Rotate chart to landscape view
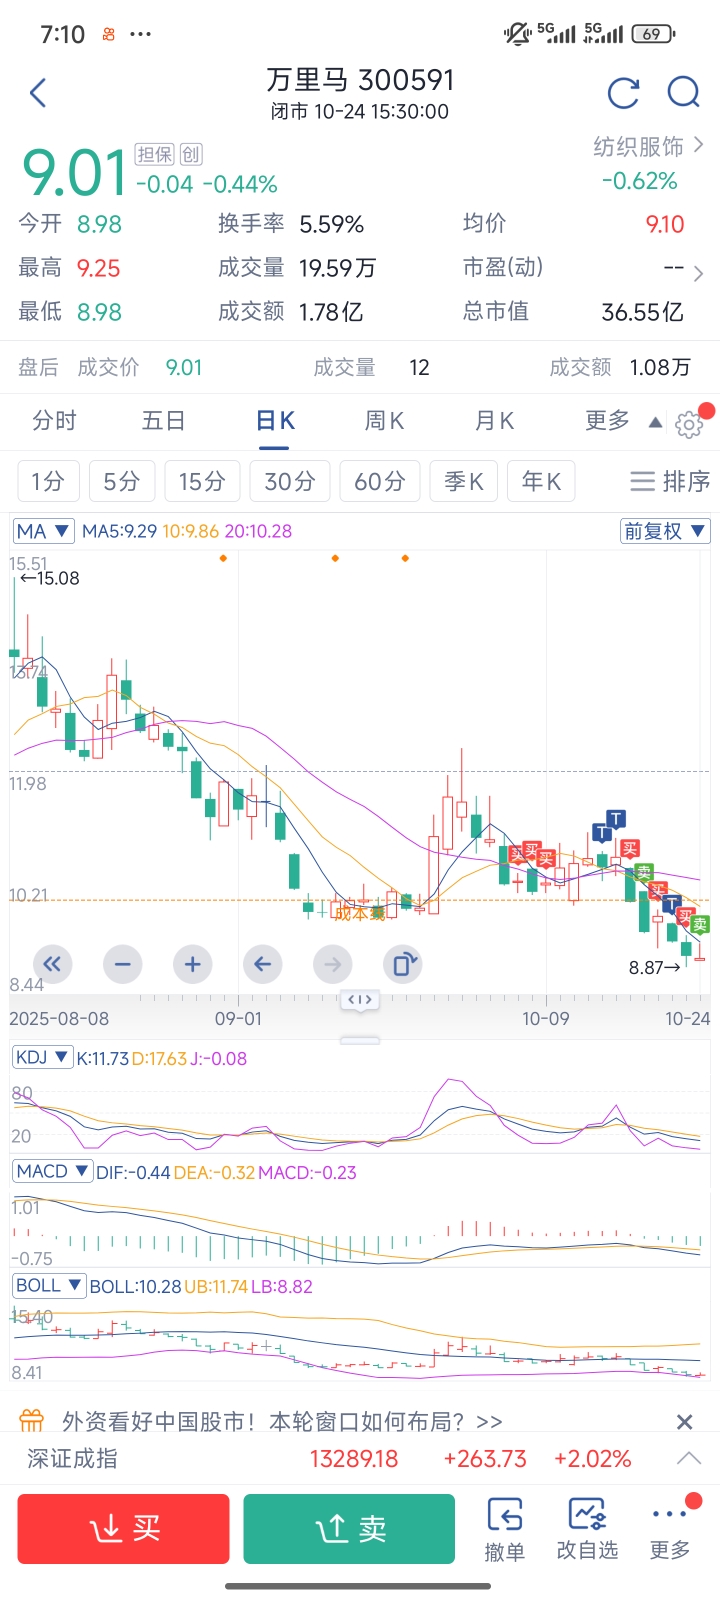The height and width of the screenshot is (1600, 720). (x=402, y=964)
